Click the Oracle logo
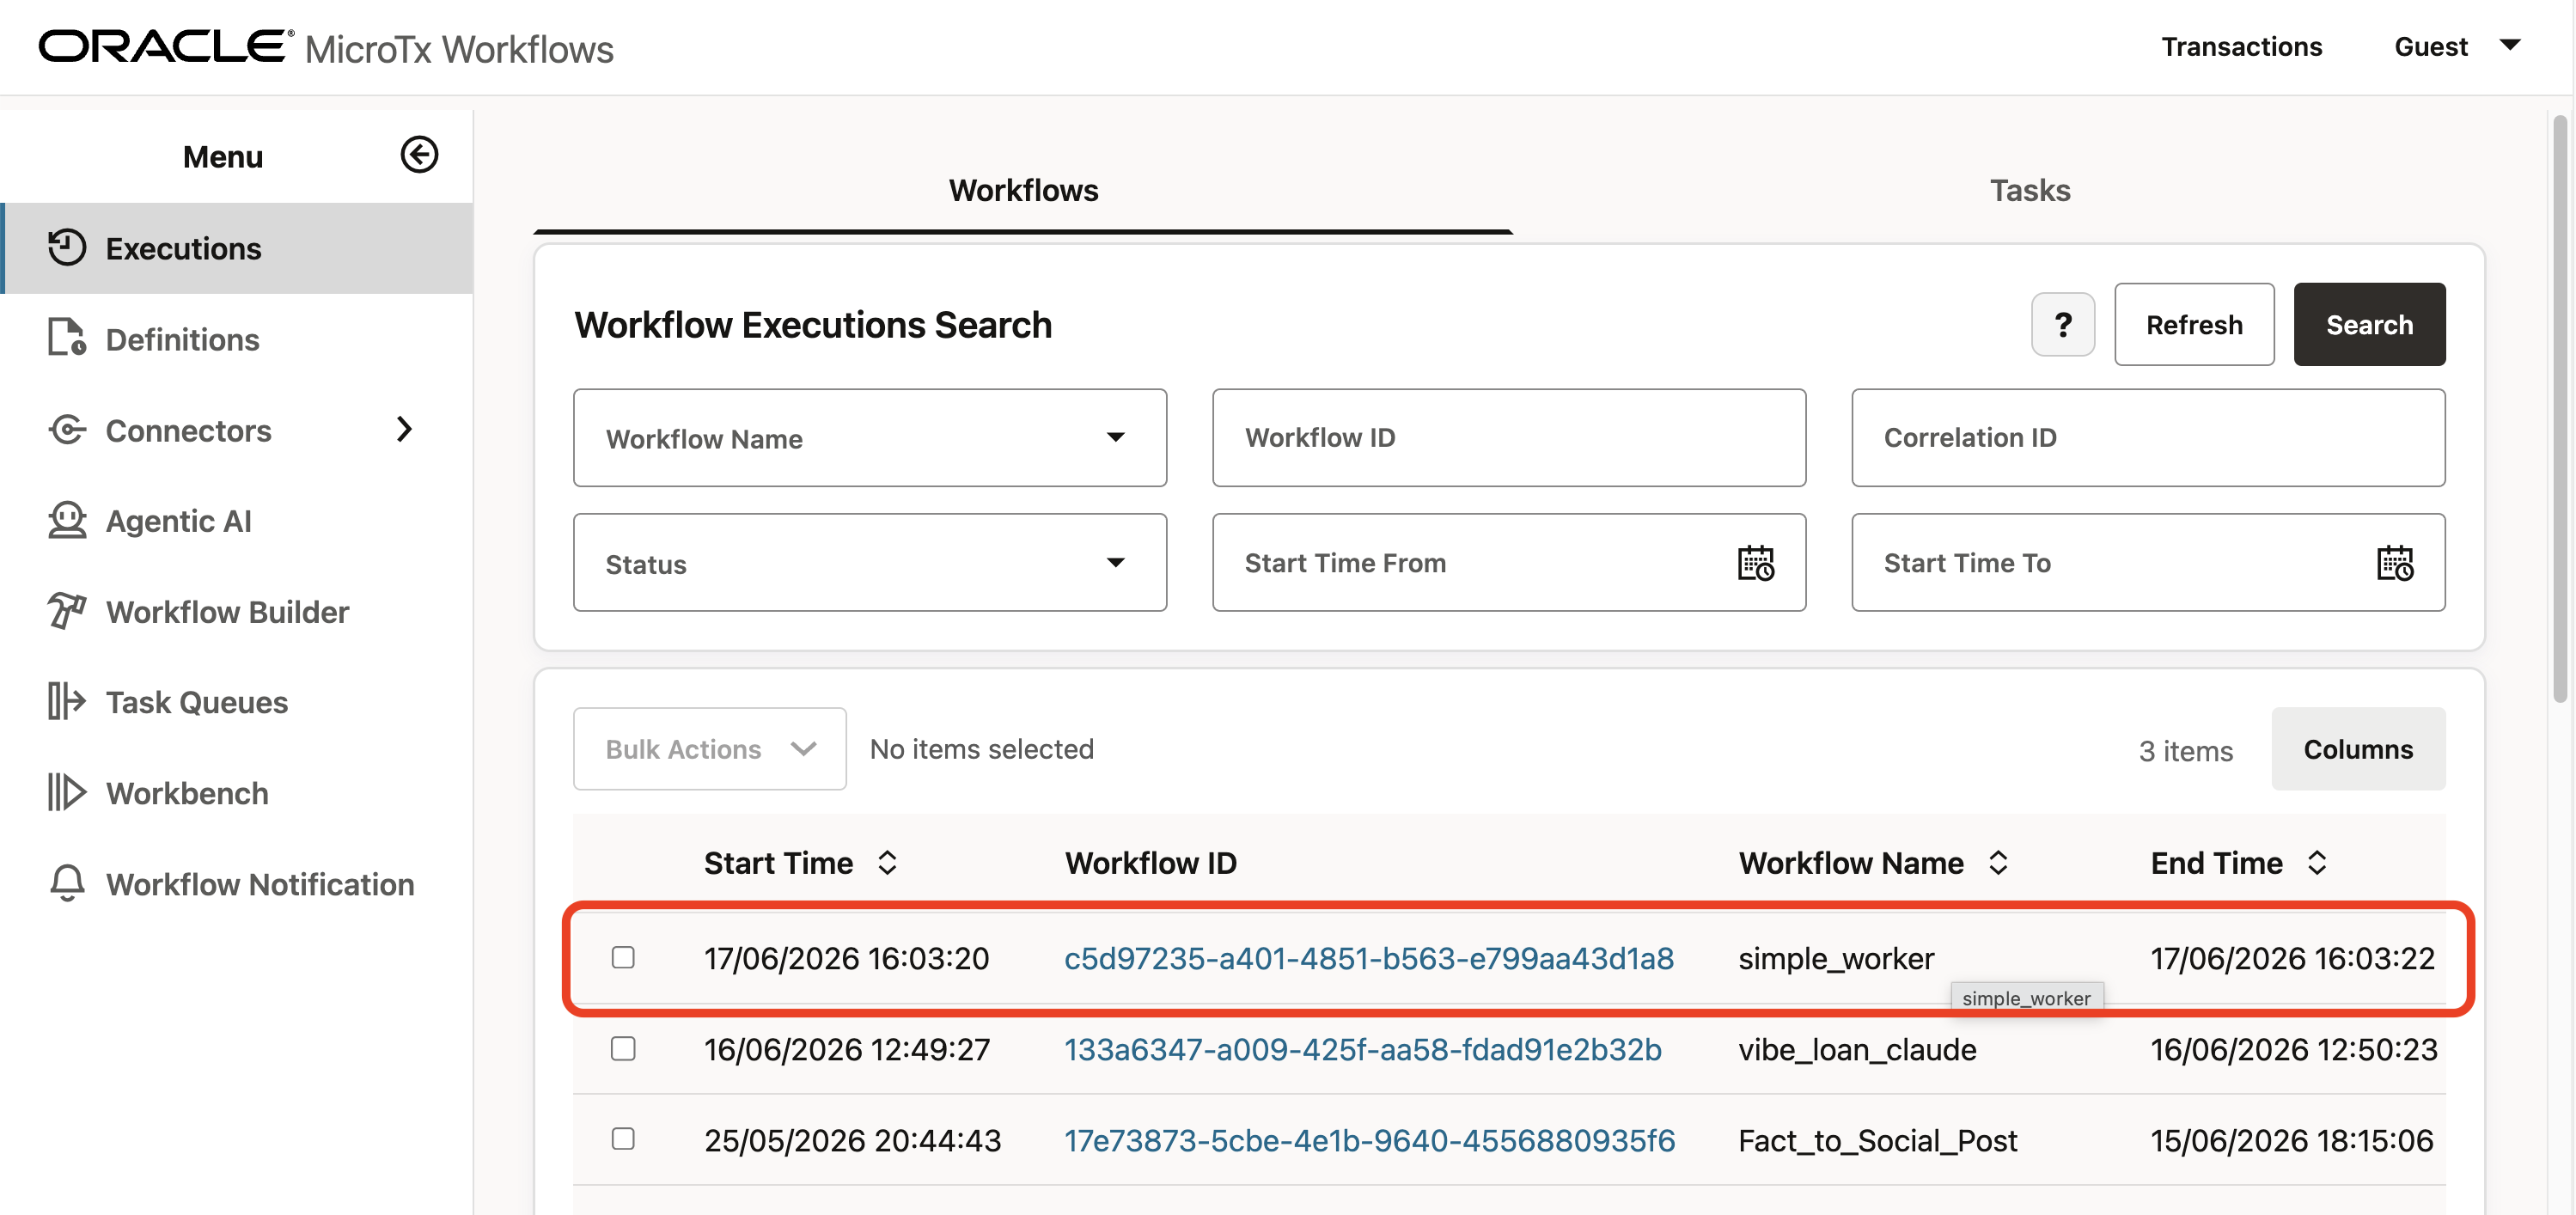 click(x=166, y=47)
